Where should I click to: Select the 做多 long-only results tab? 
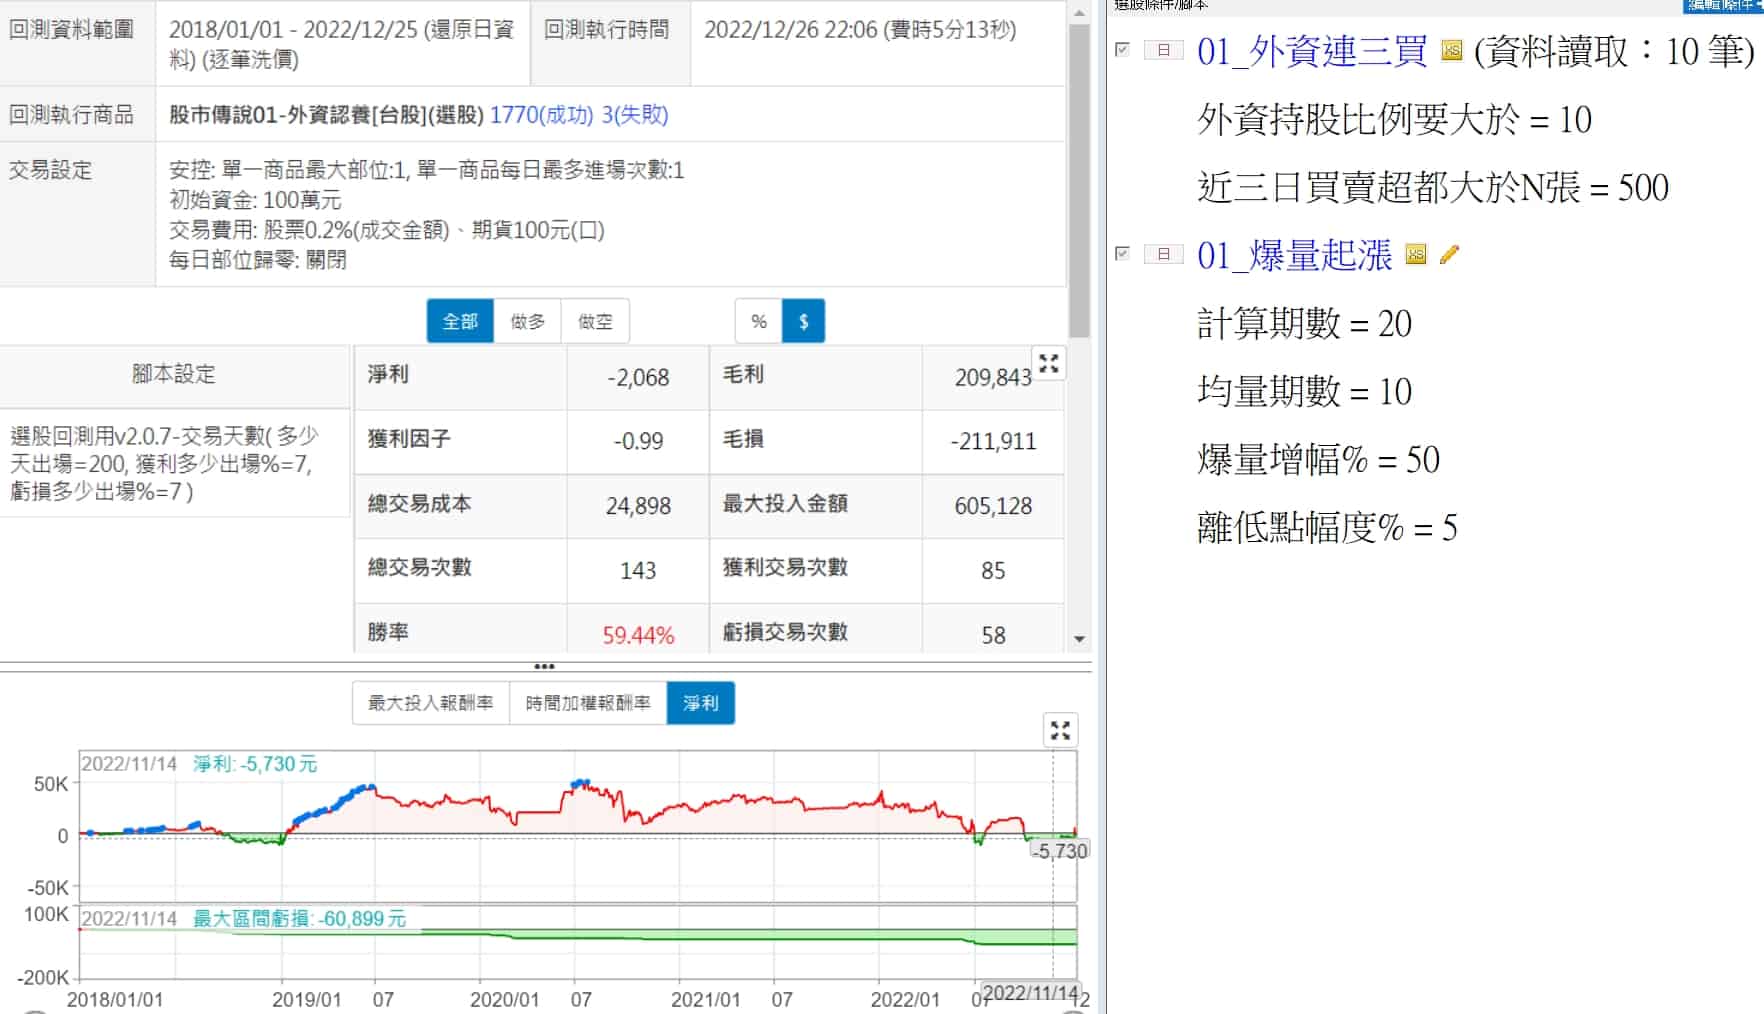coord(527,321)
